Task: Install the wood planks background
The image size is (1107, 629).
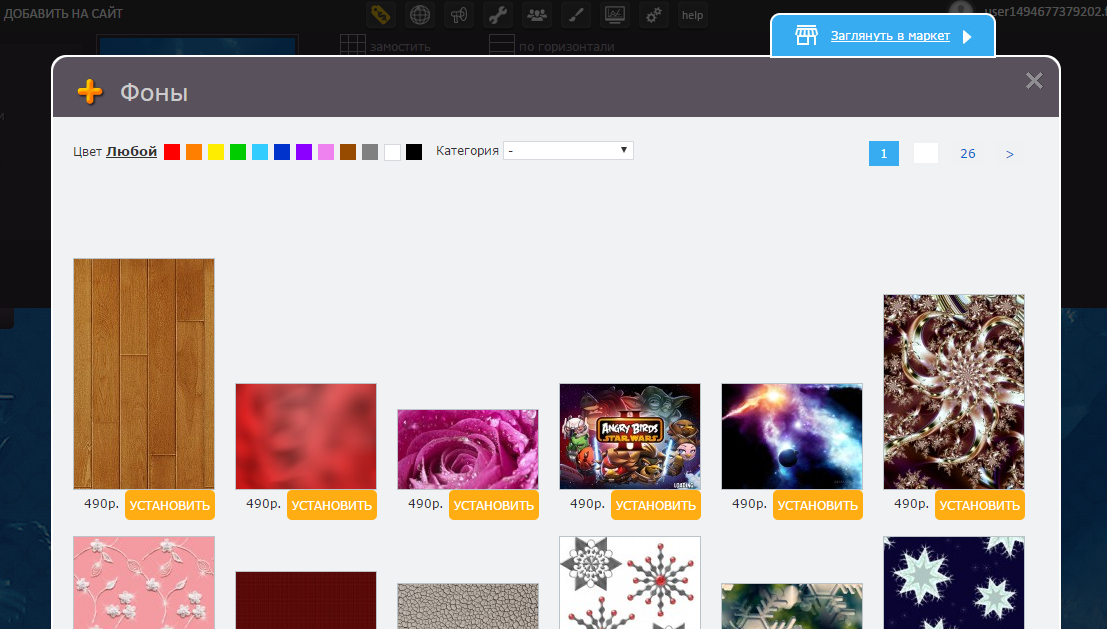Action: pos(170,505)
